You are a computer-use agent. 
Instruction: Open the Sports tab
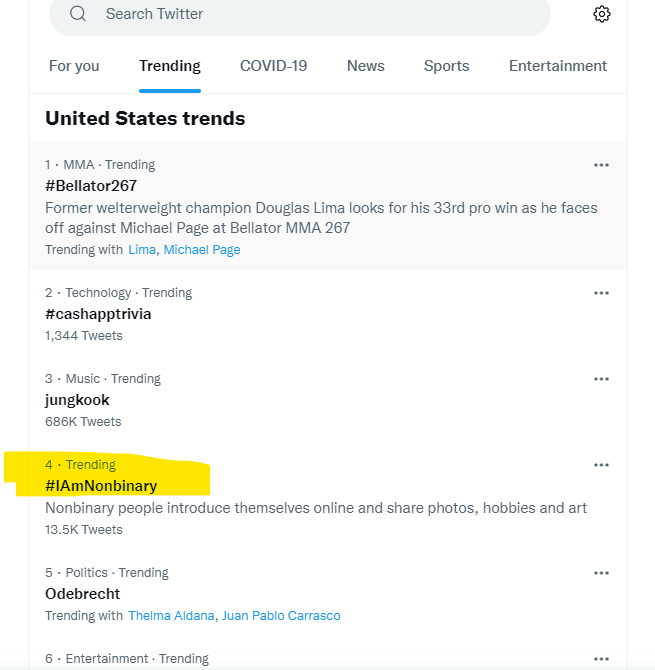coord(446,66)
